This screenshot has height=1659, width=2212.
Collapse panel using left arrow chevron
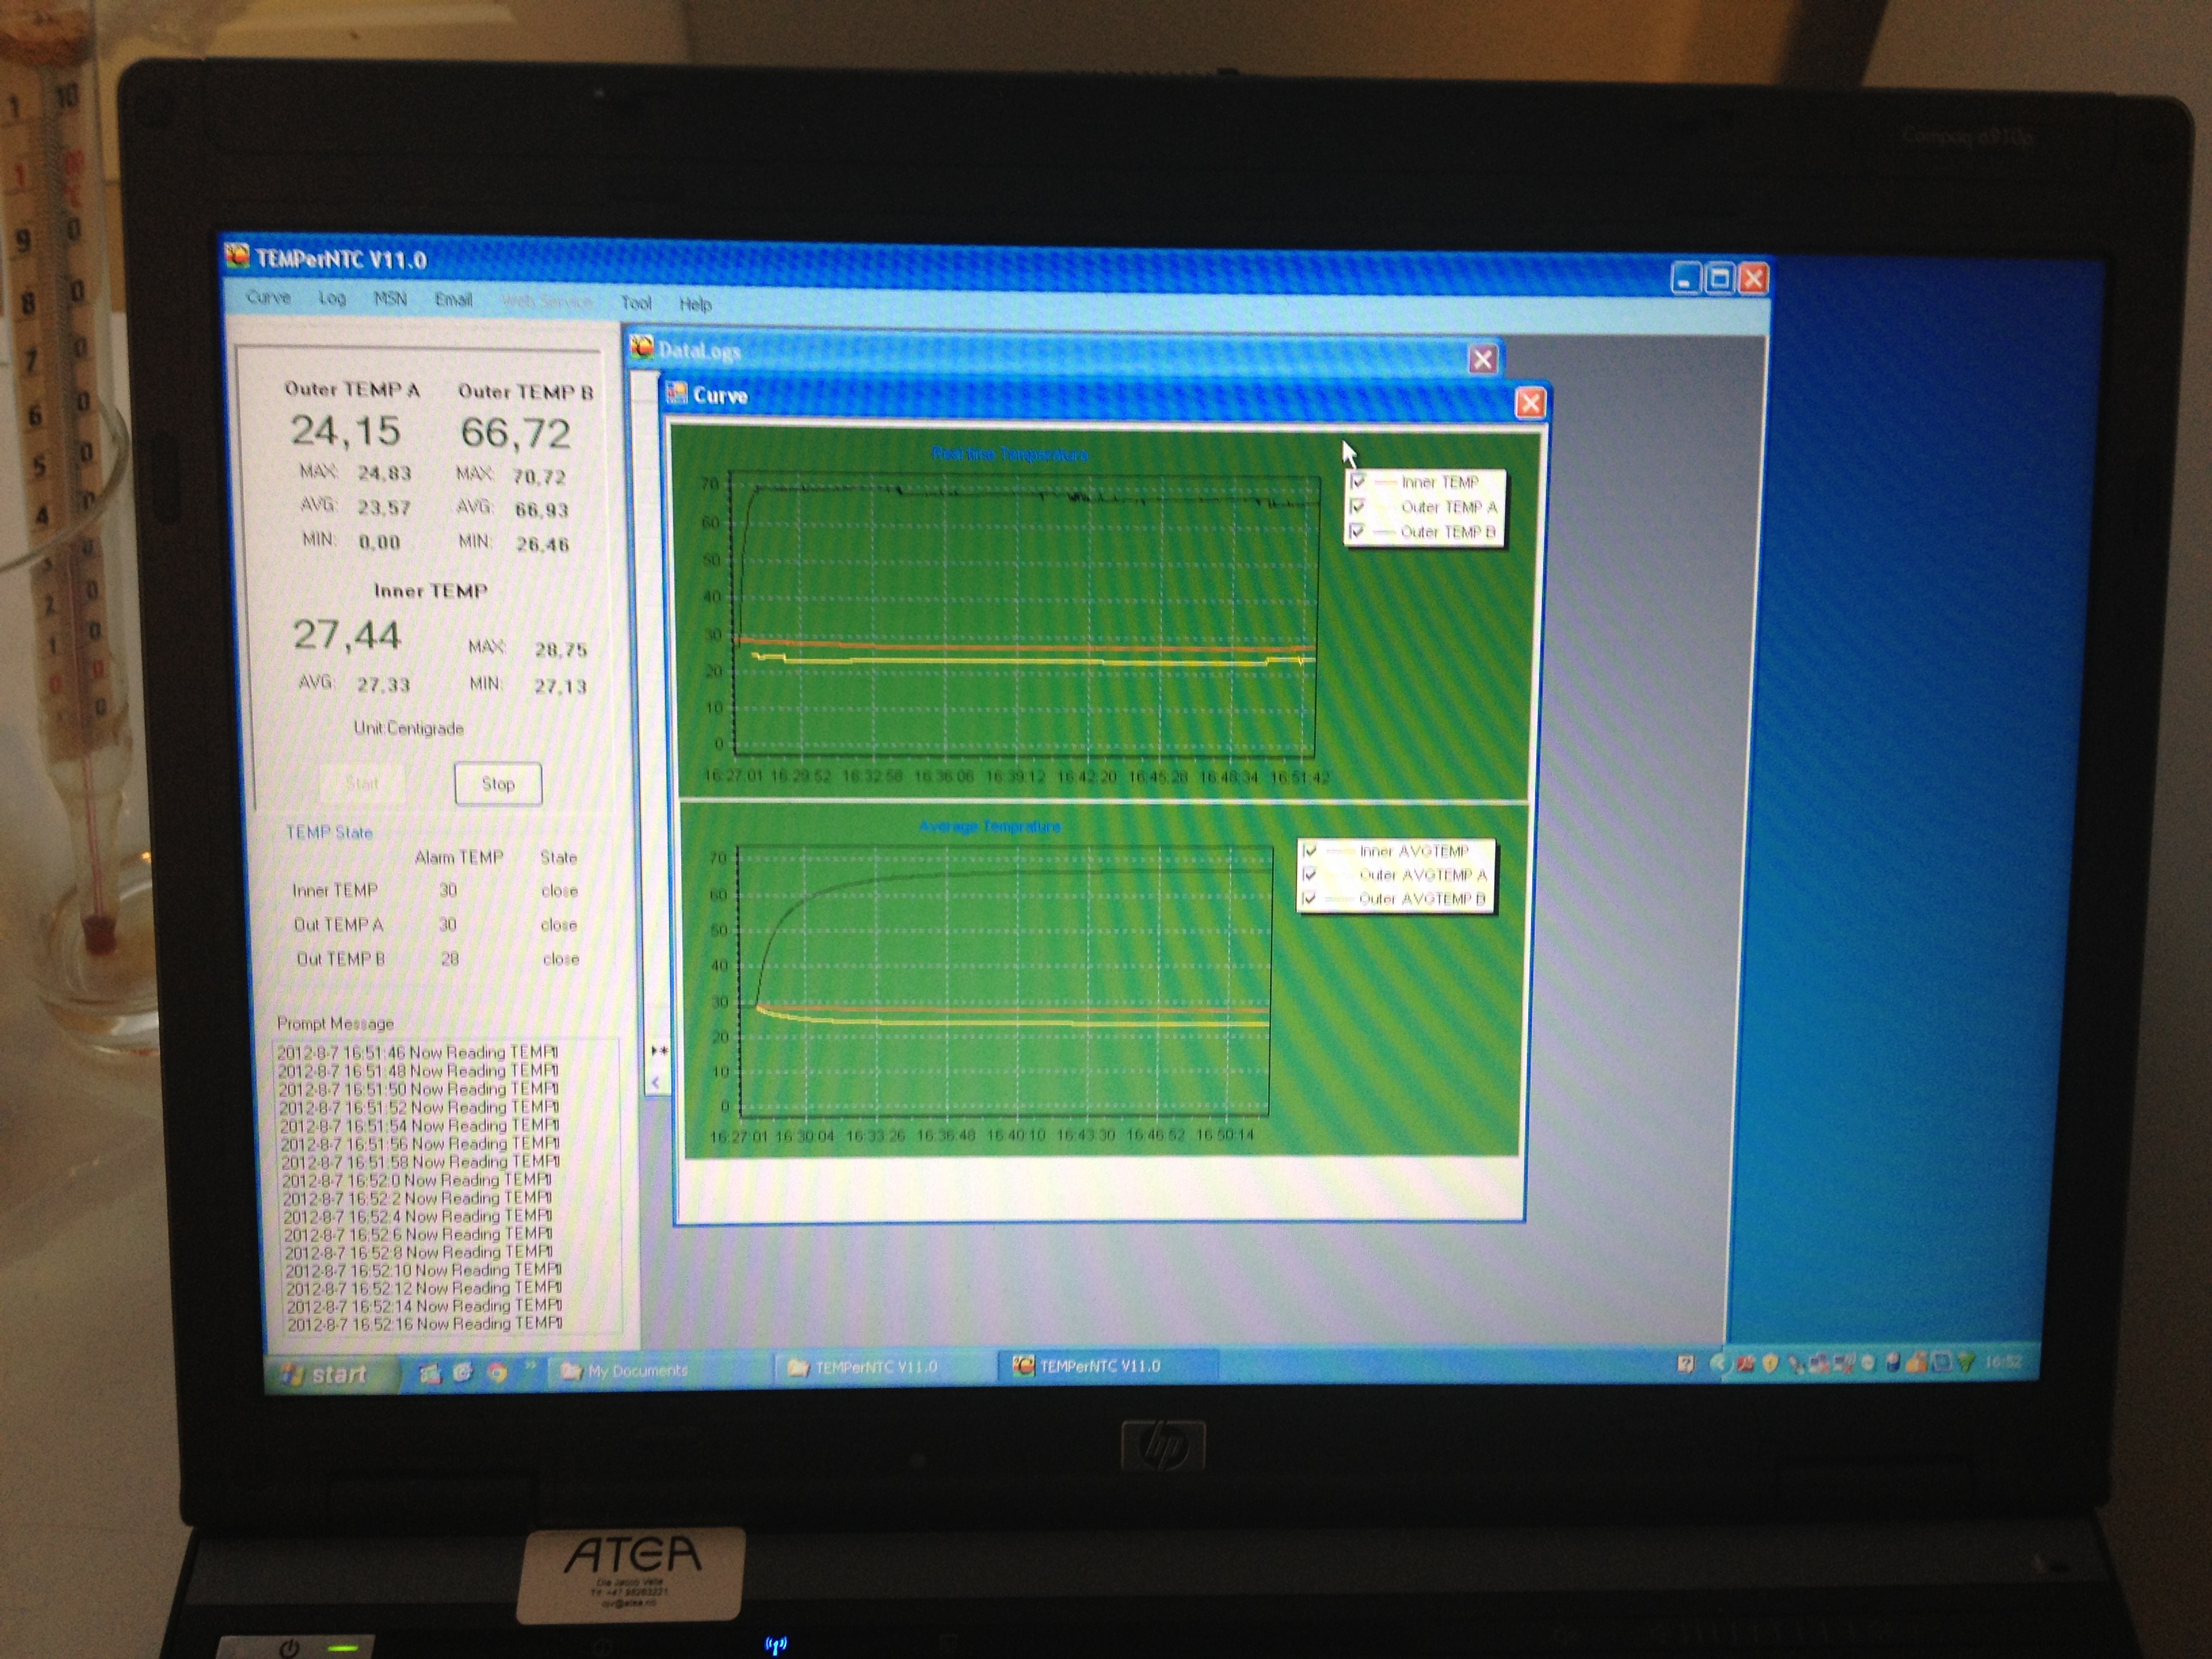tap(656, 1082)
